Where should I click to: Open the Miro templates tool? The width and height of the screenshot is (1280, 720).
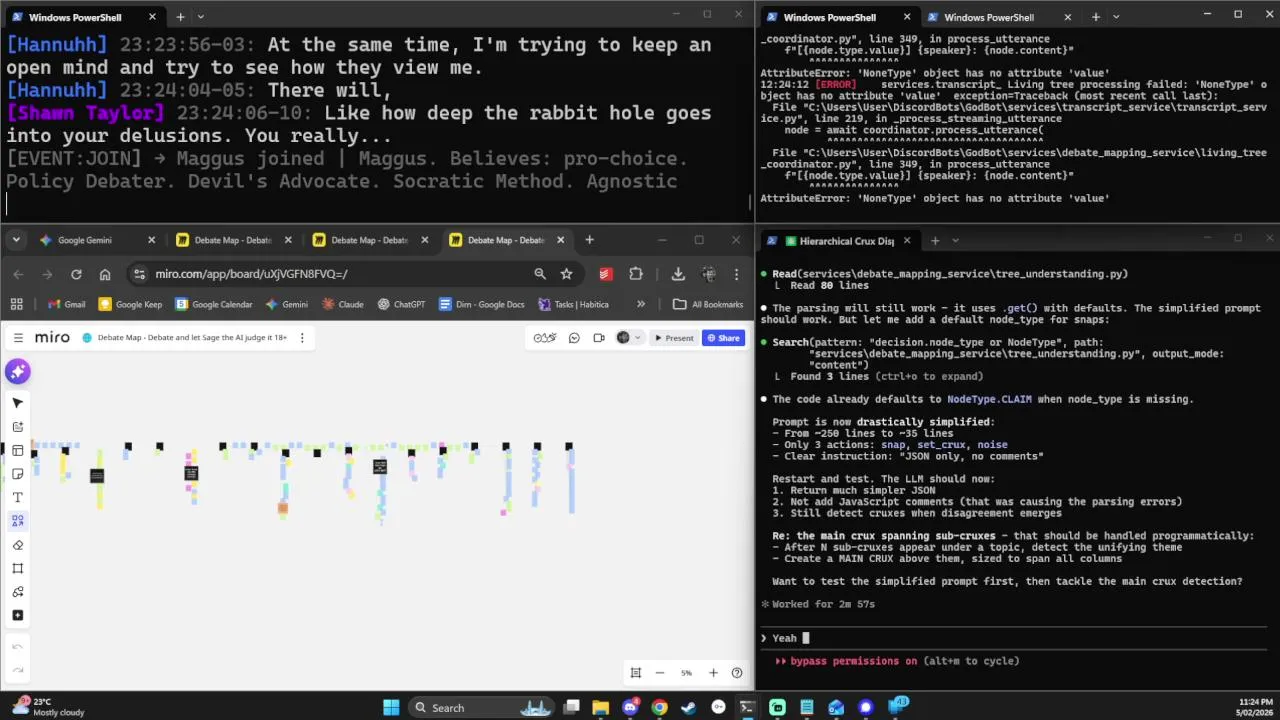pos(18,450)
